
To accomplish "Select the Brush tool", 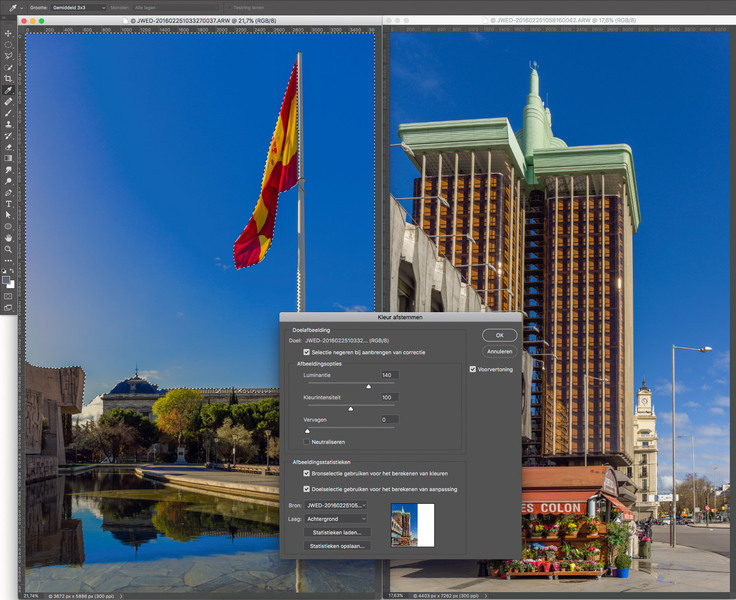I will (x=8, y=113).
